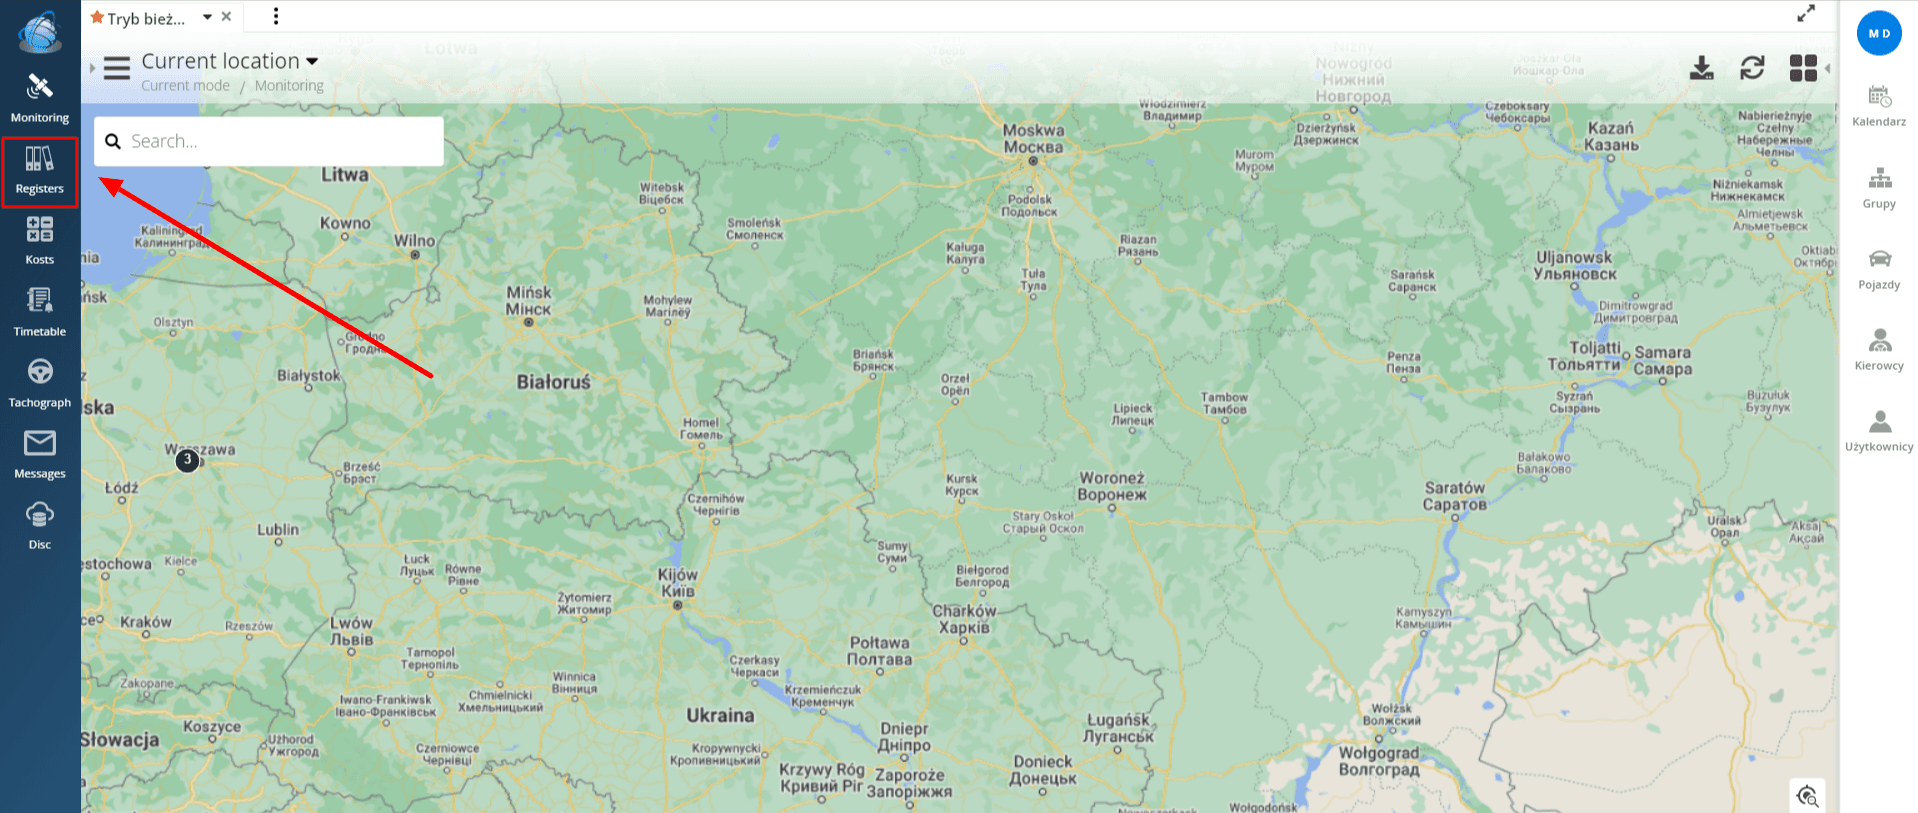The image size is (1918, 813).
Task: Open the Timetable module
Action: click(40, 313)
